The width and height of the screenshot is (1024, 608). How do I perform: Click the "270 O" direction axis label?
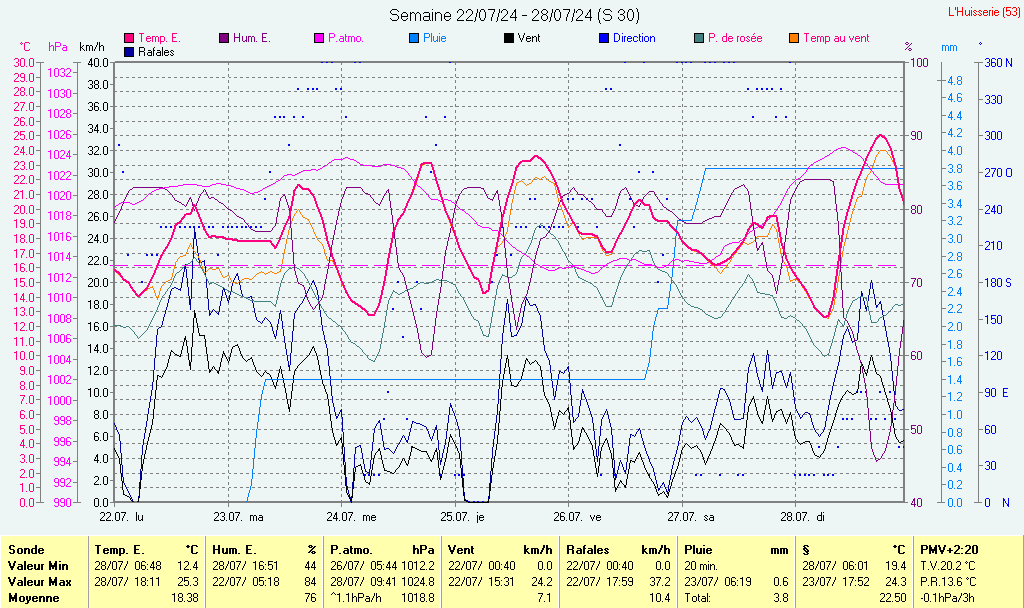point(999,173)
